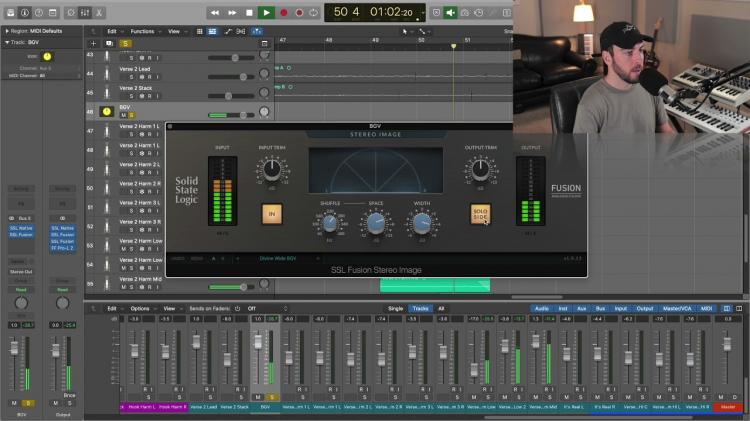Viewport: 750px width, 421px height.
Task: Expand the Region: MIDI Defaults disclosure triangle
Action: tap(7, 31)
